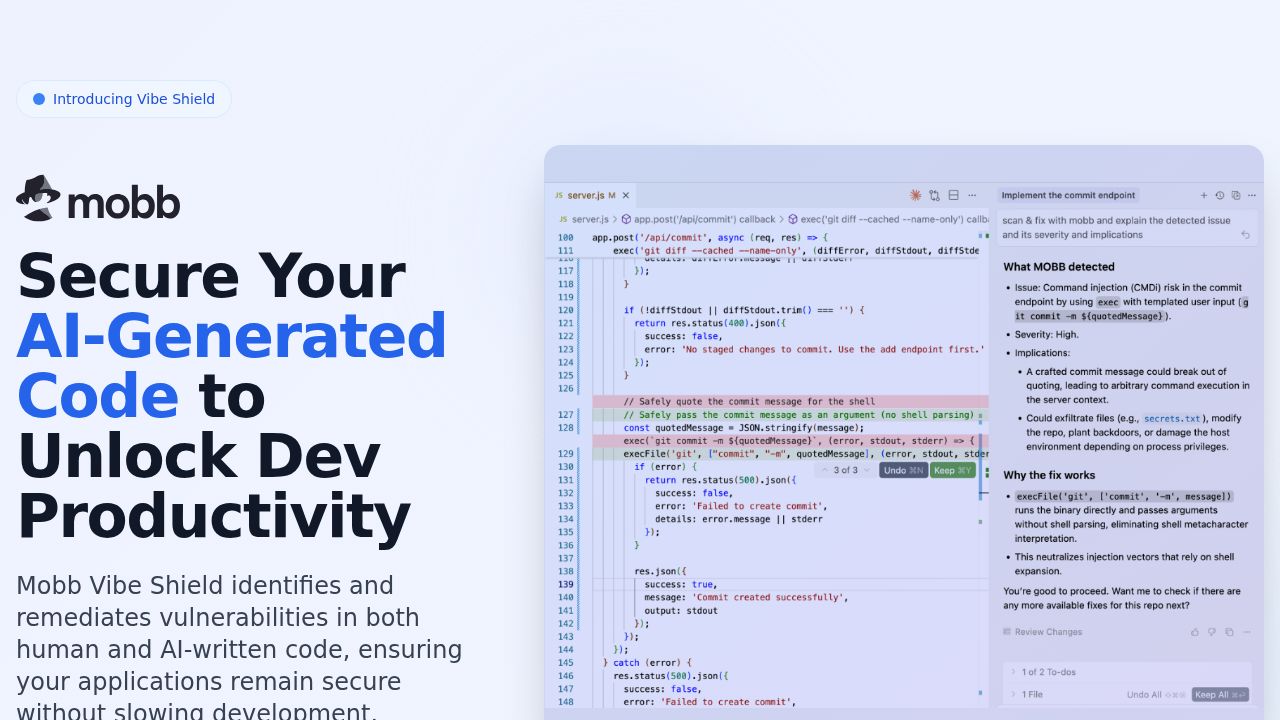The width and height of the screenshot is (1280, 720).
Task: Click the Undo button in the diff widget
Action: (903, 470)
